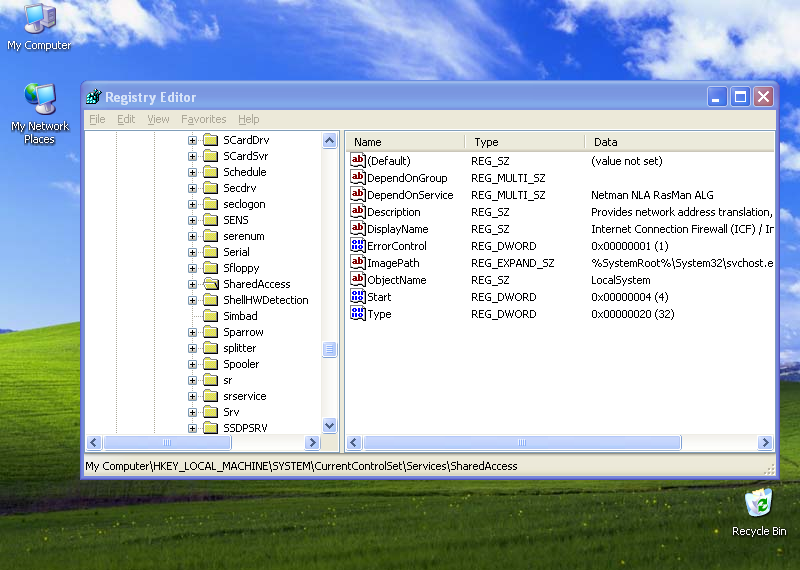This screenshot has height=570, width=800.
Task: Click the Name column header
Action: [x=406, y=142]
